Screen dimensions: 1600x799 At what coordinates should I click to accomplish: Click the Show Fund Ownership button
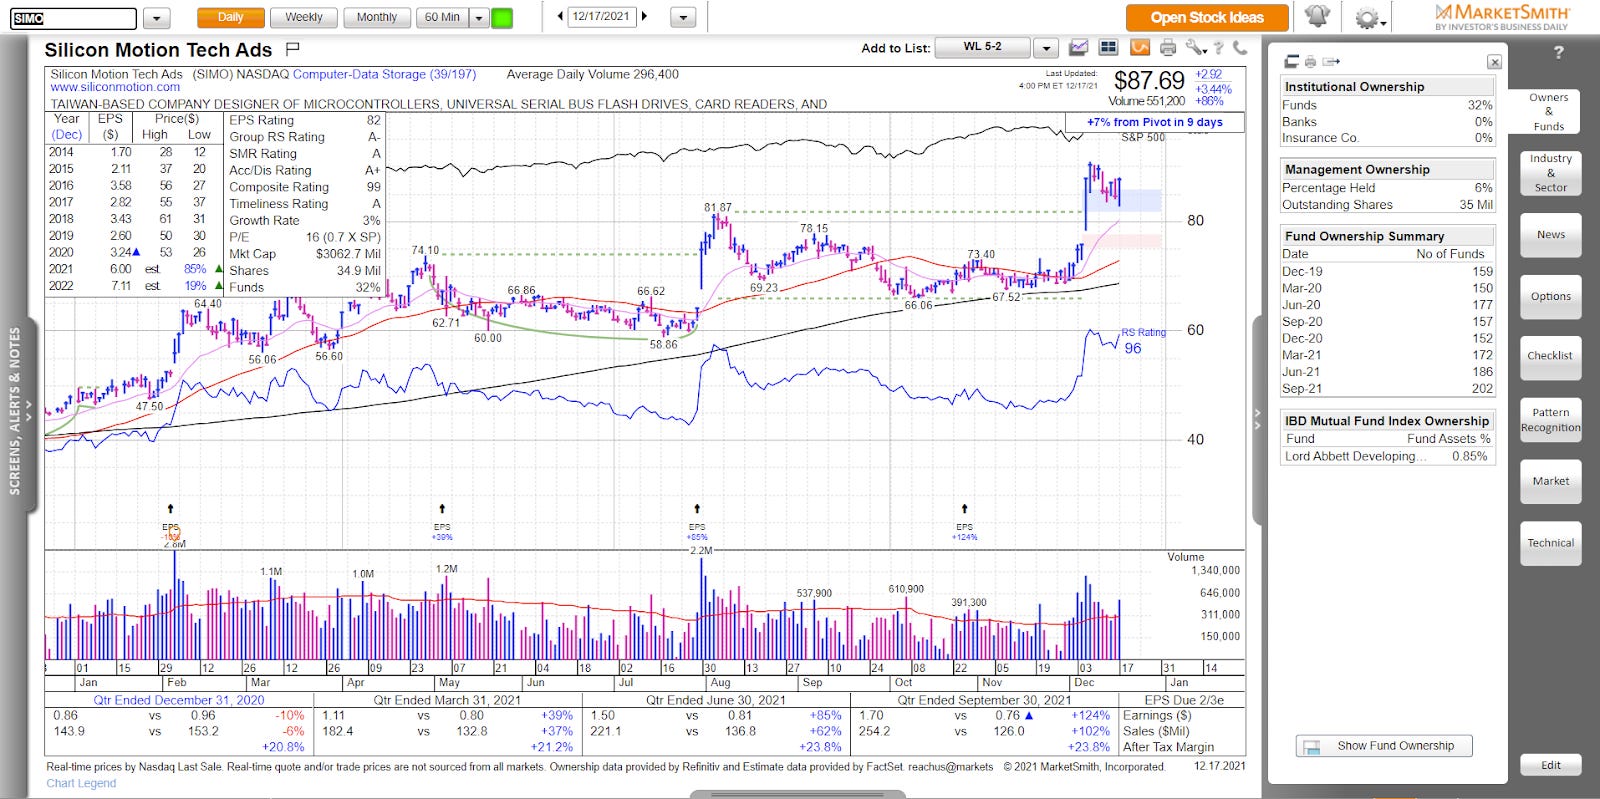[1384, 746]
